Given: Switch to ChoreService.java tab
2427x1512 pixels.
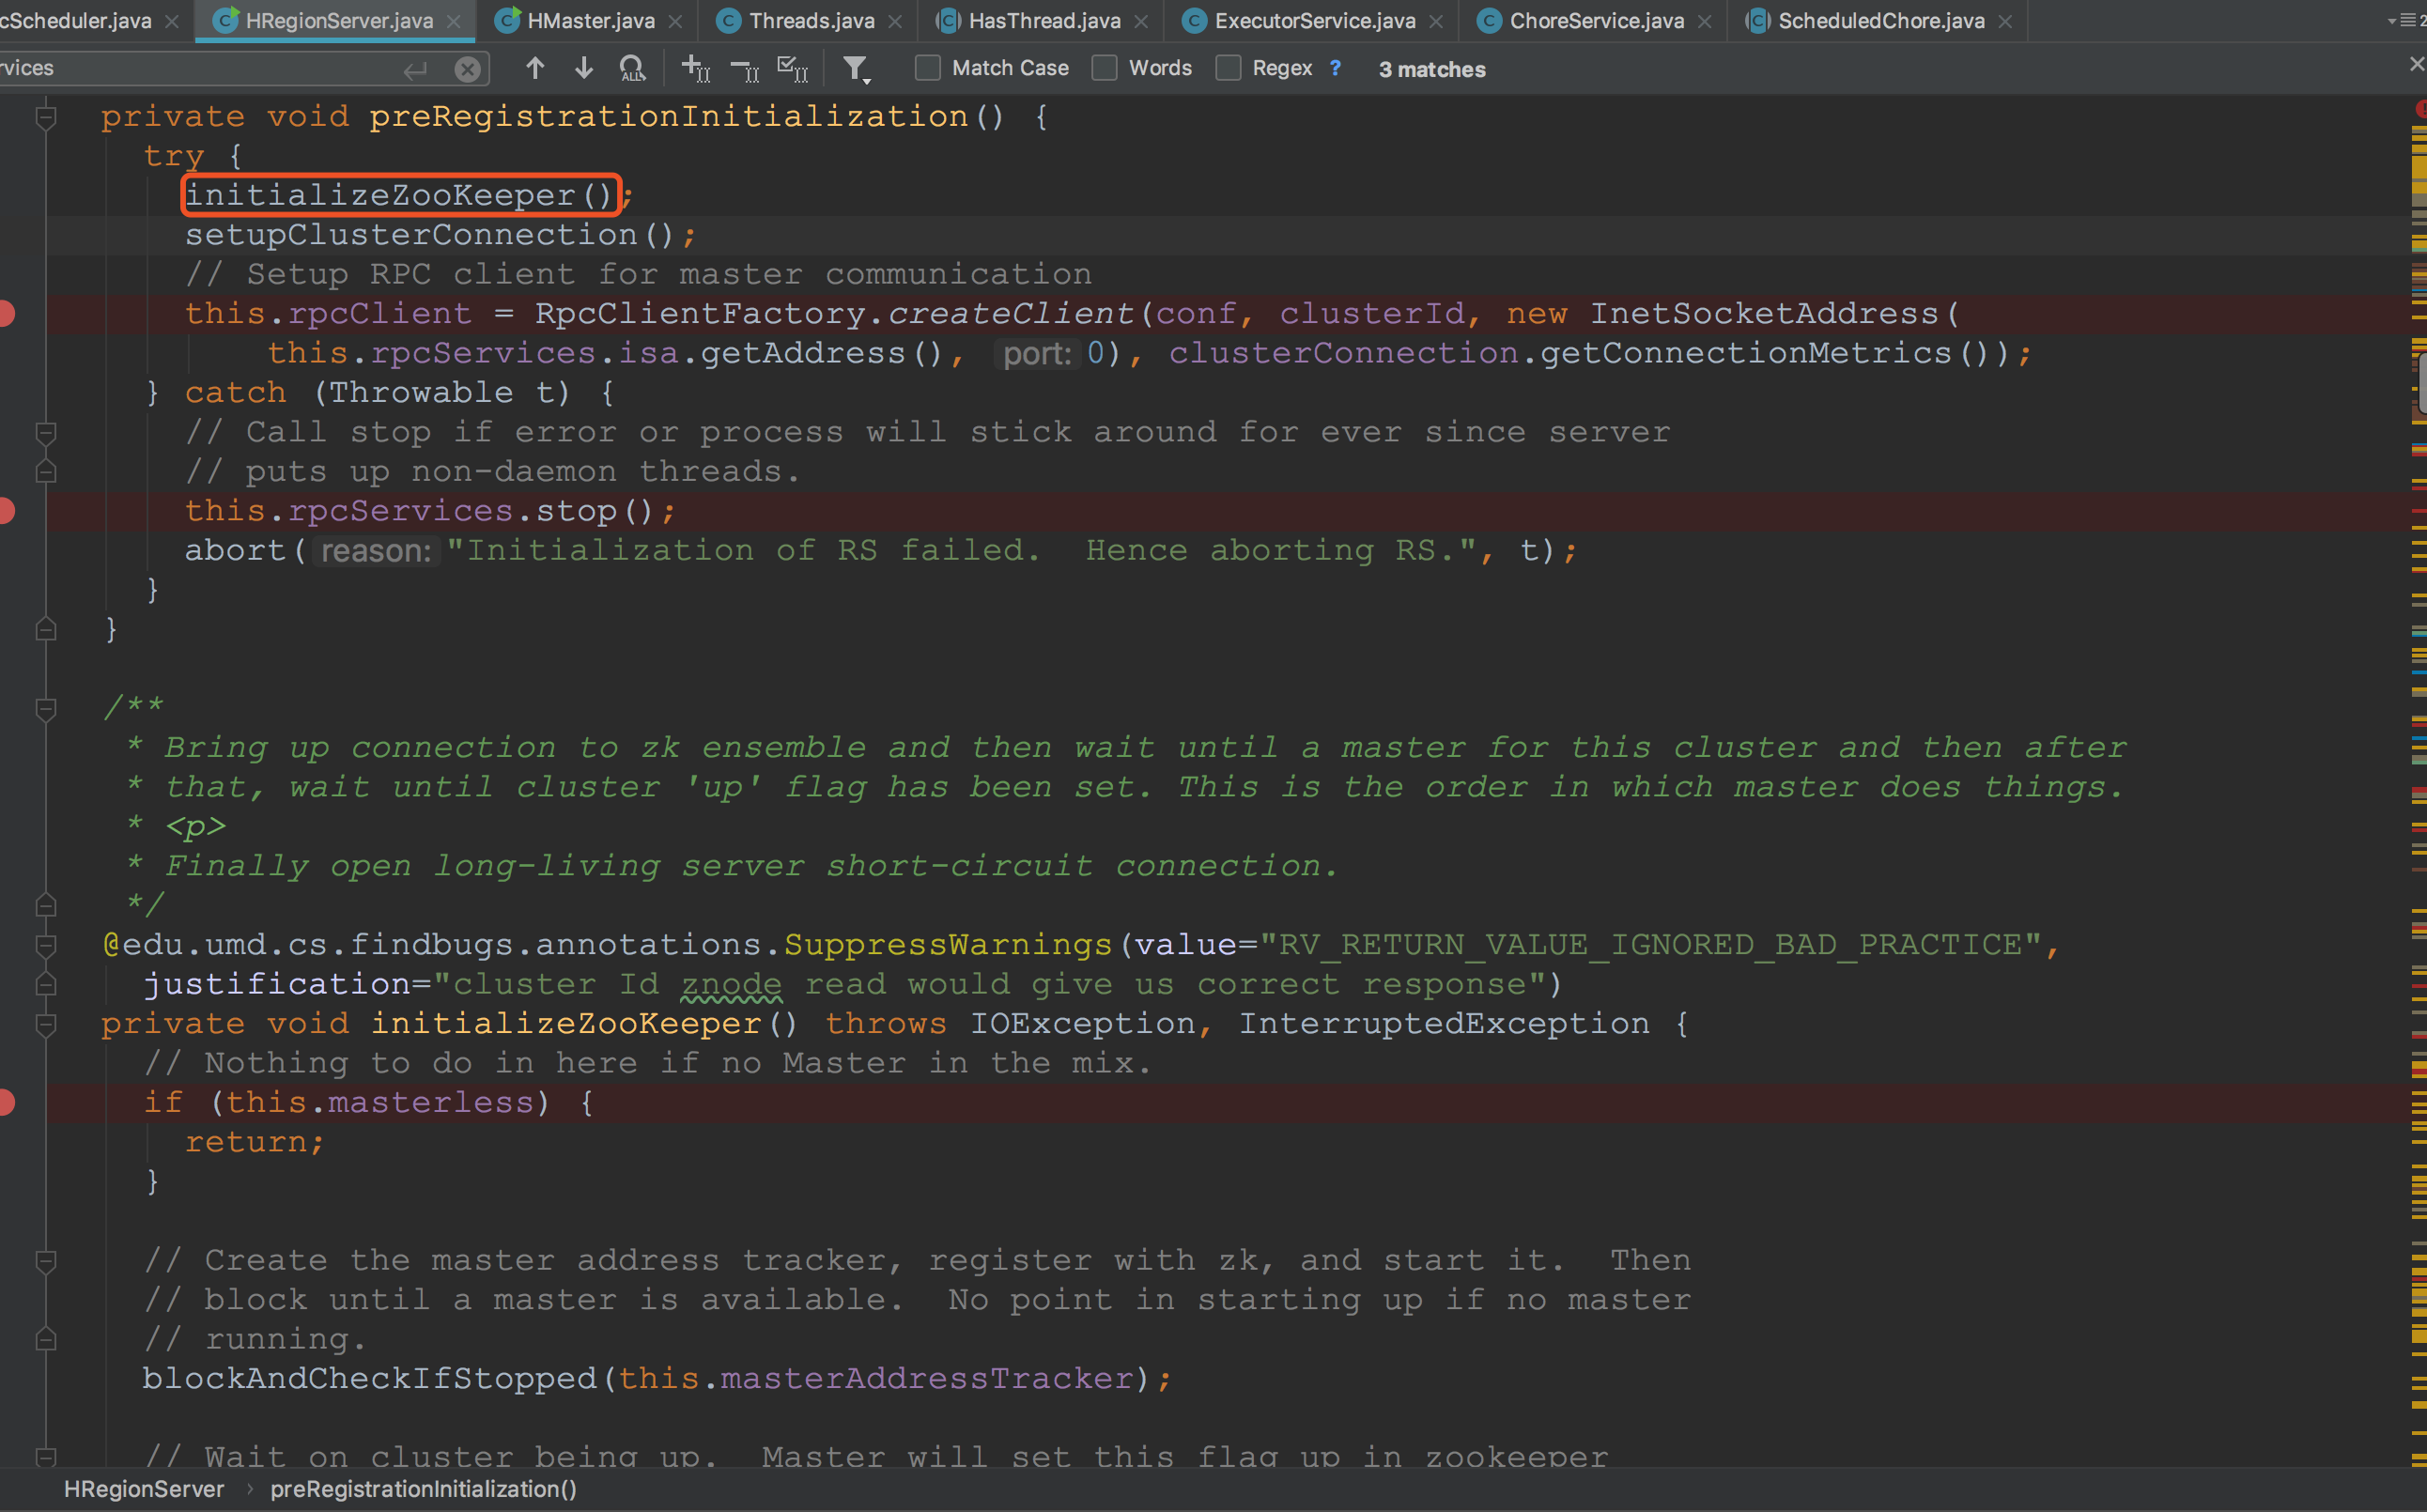Looking at the screenshot, I should tap(1596, 21).
